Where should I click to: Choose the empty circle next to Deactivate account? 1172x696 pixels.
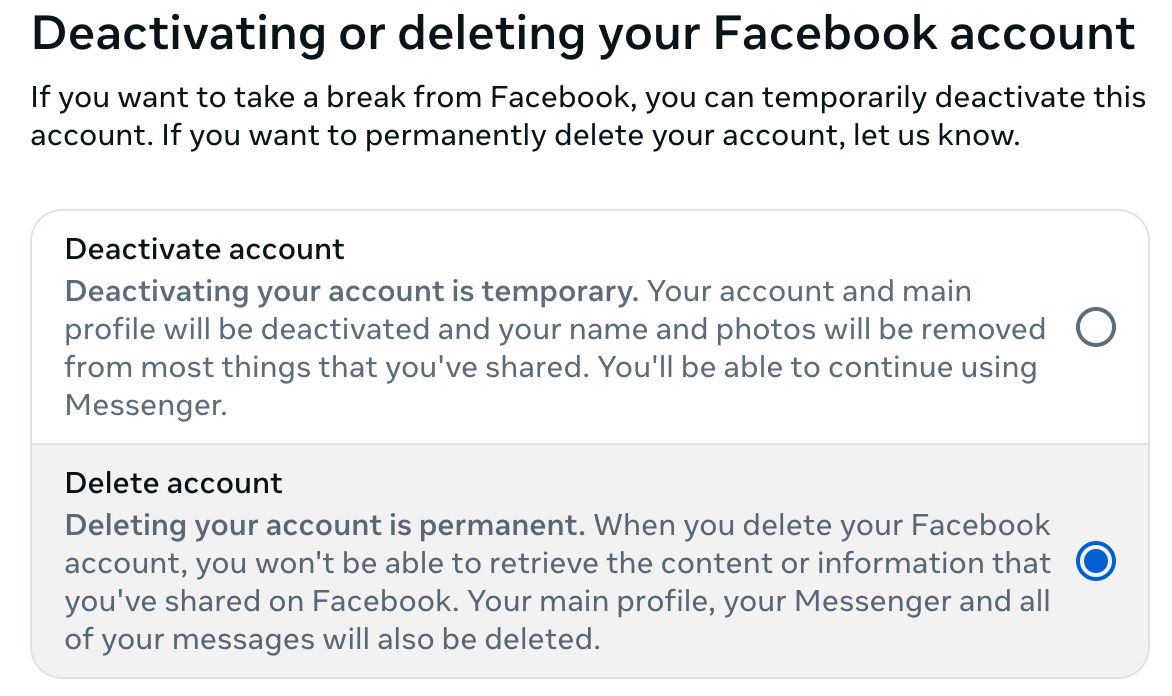tap(1095, 328)
